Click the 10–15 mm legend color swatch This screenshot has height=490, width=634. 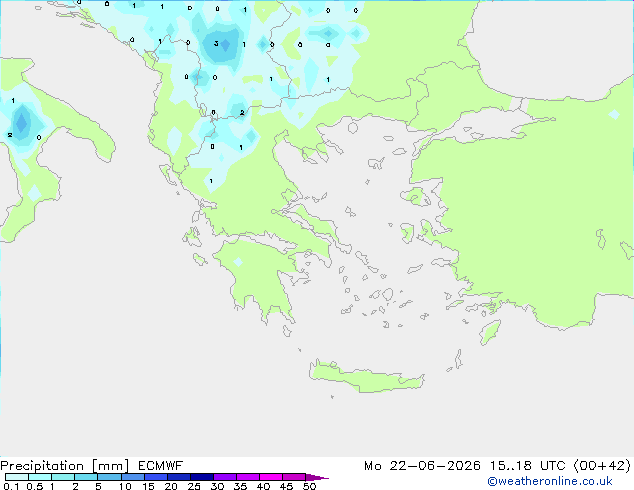(132, 477)
